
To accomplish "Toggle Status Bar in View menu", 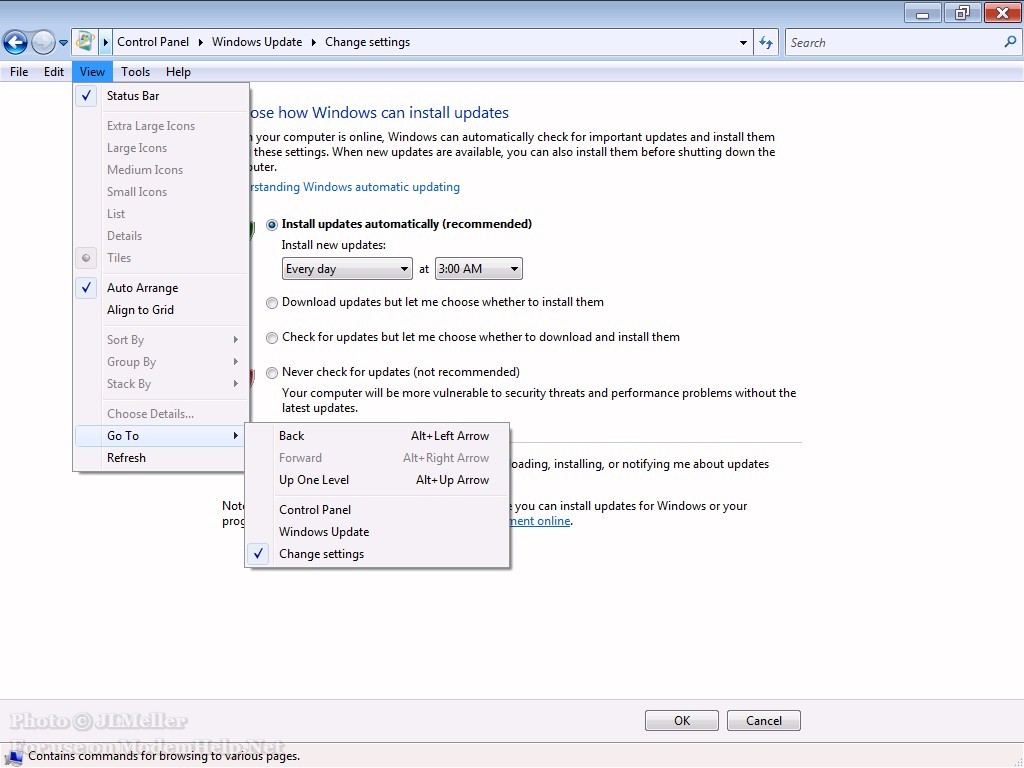I will click(x=133, y=96).
